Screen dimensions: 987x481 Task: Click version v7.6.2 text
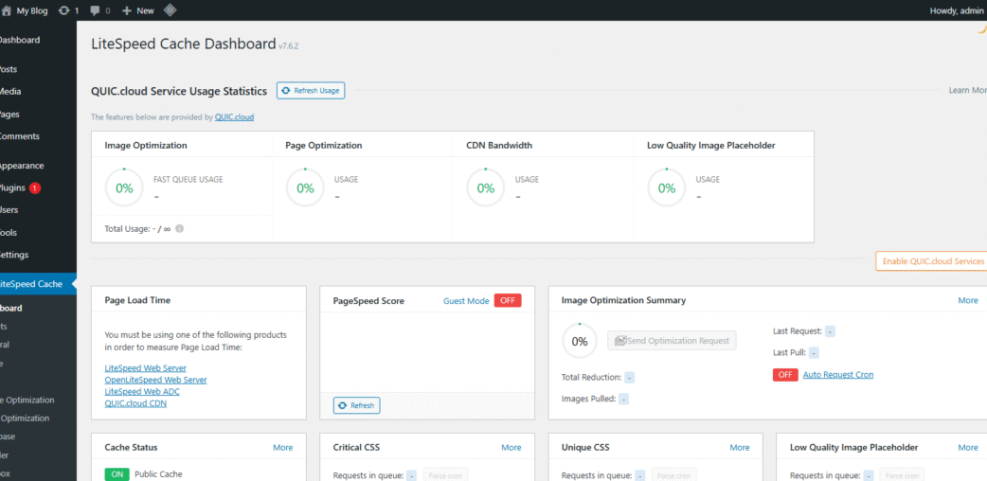(288, 46)
